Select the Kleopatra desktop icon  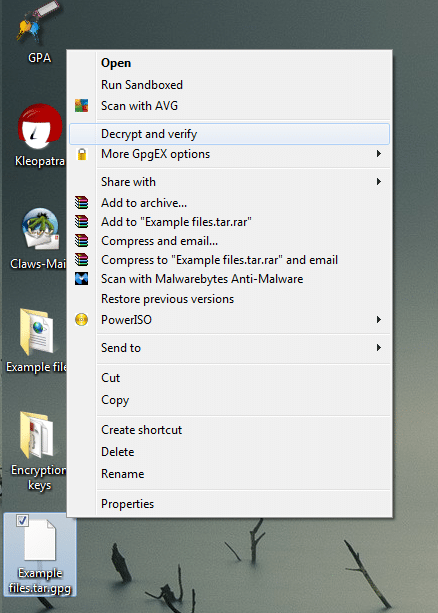(x=39, y=126)
